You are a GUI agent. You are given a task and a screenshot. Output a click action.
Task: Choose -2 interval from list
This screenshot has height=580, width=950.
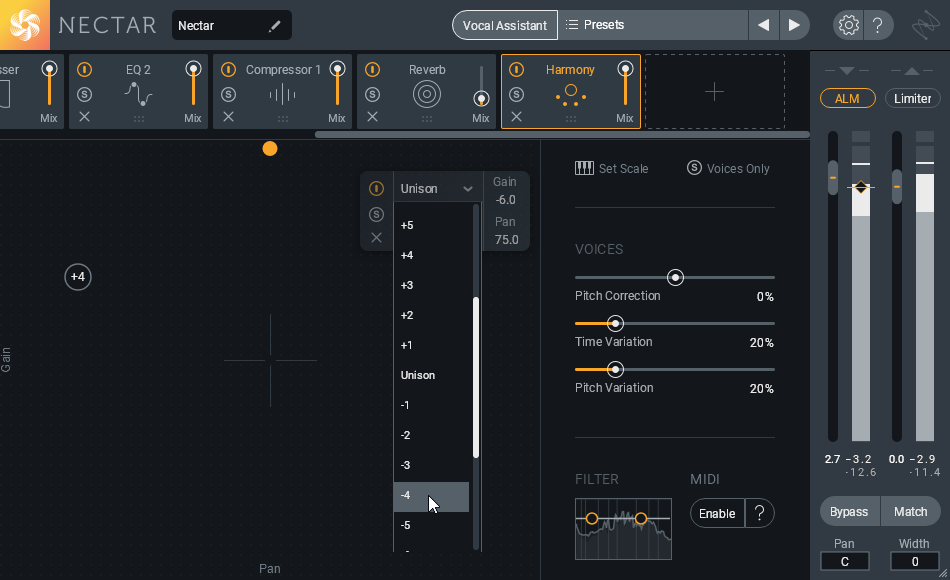coord(431,435)
